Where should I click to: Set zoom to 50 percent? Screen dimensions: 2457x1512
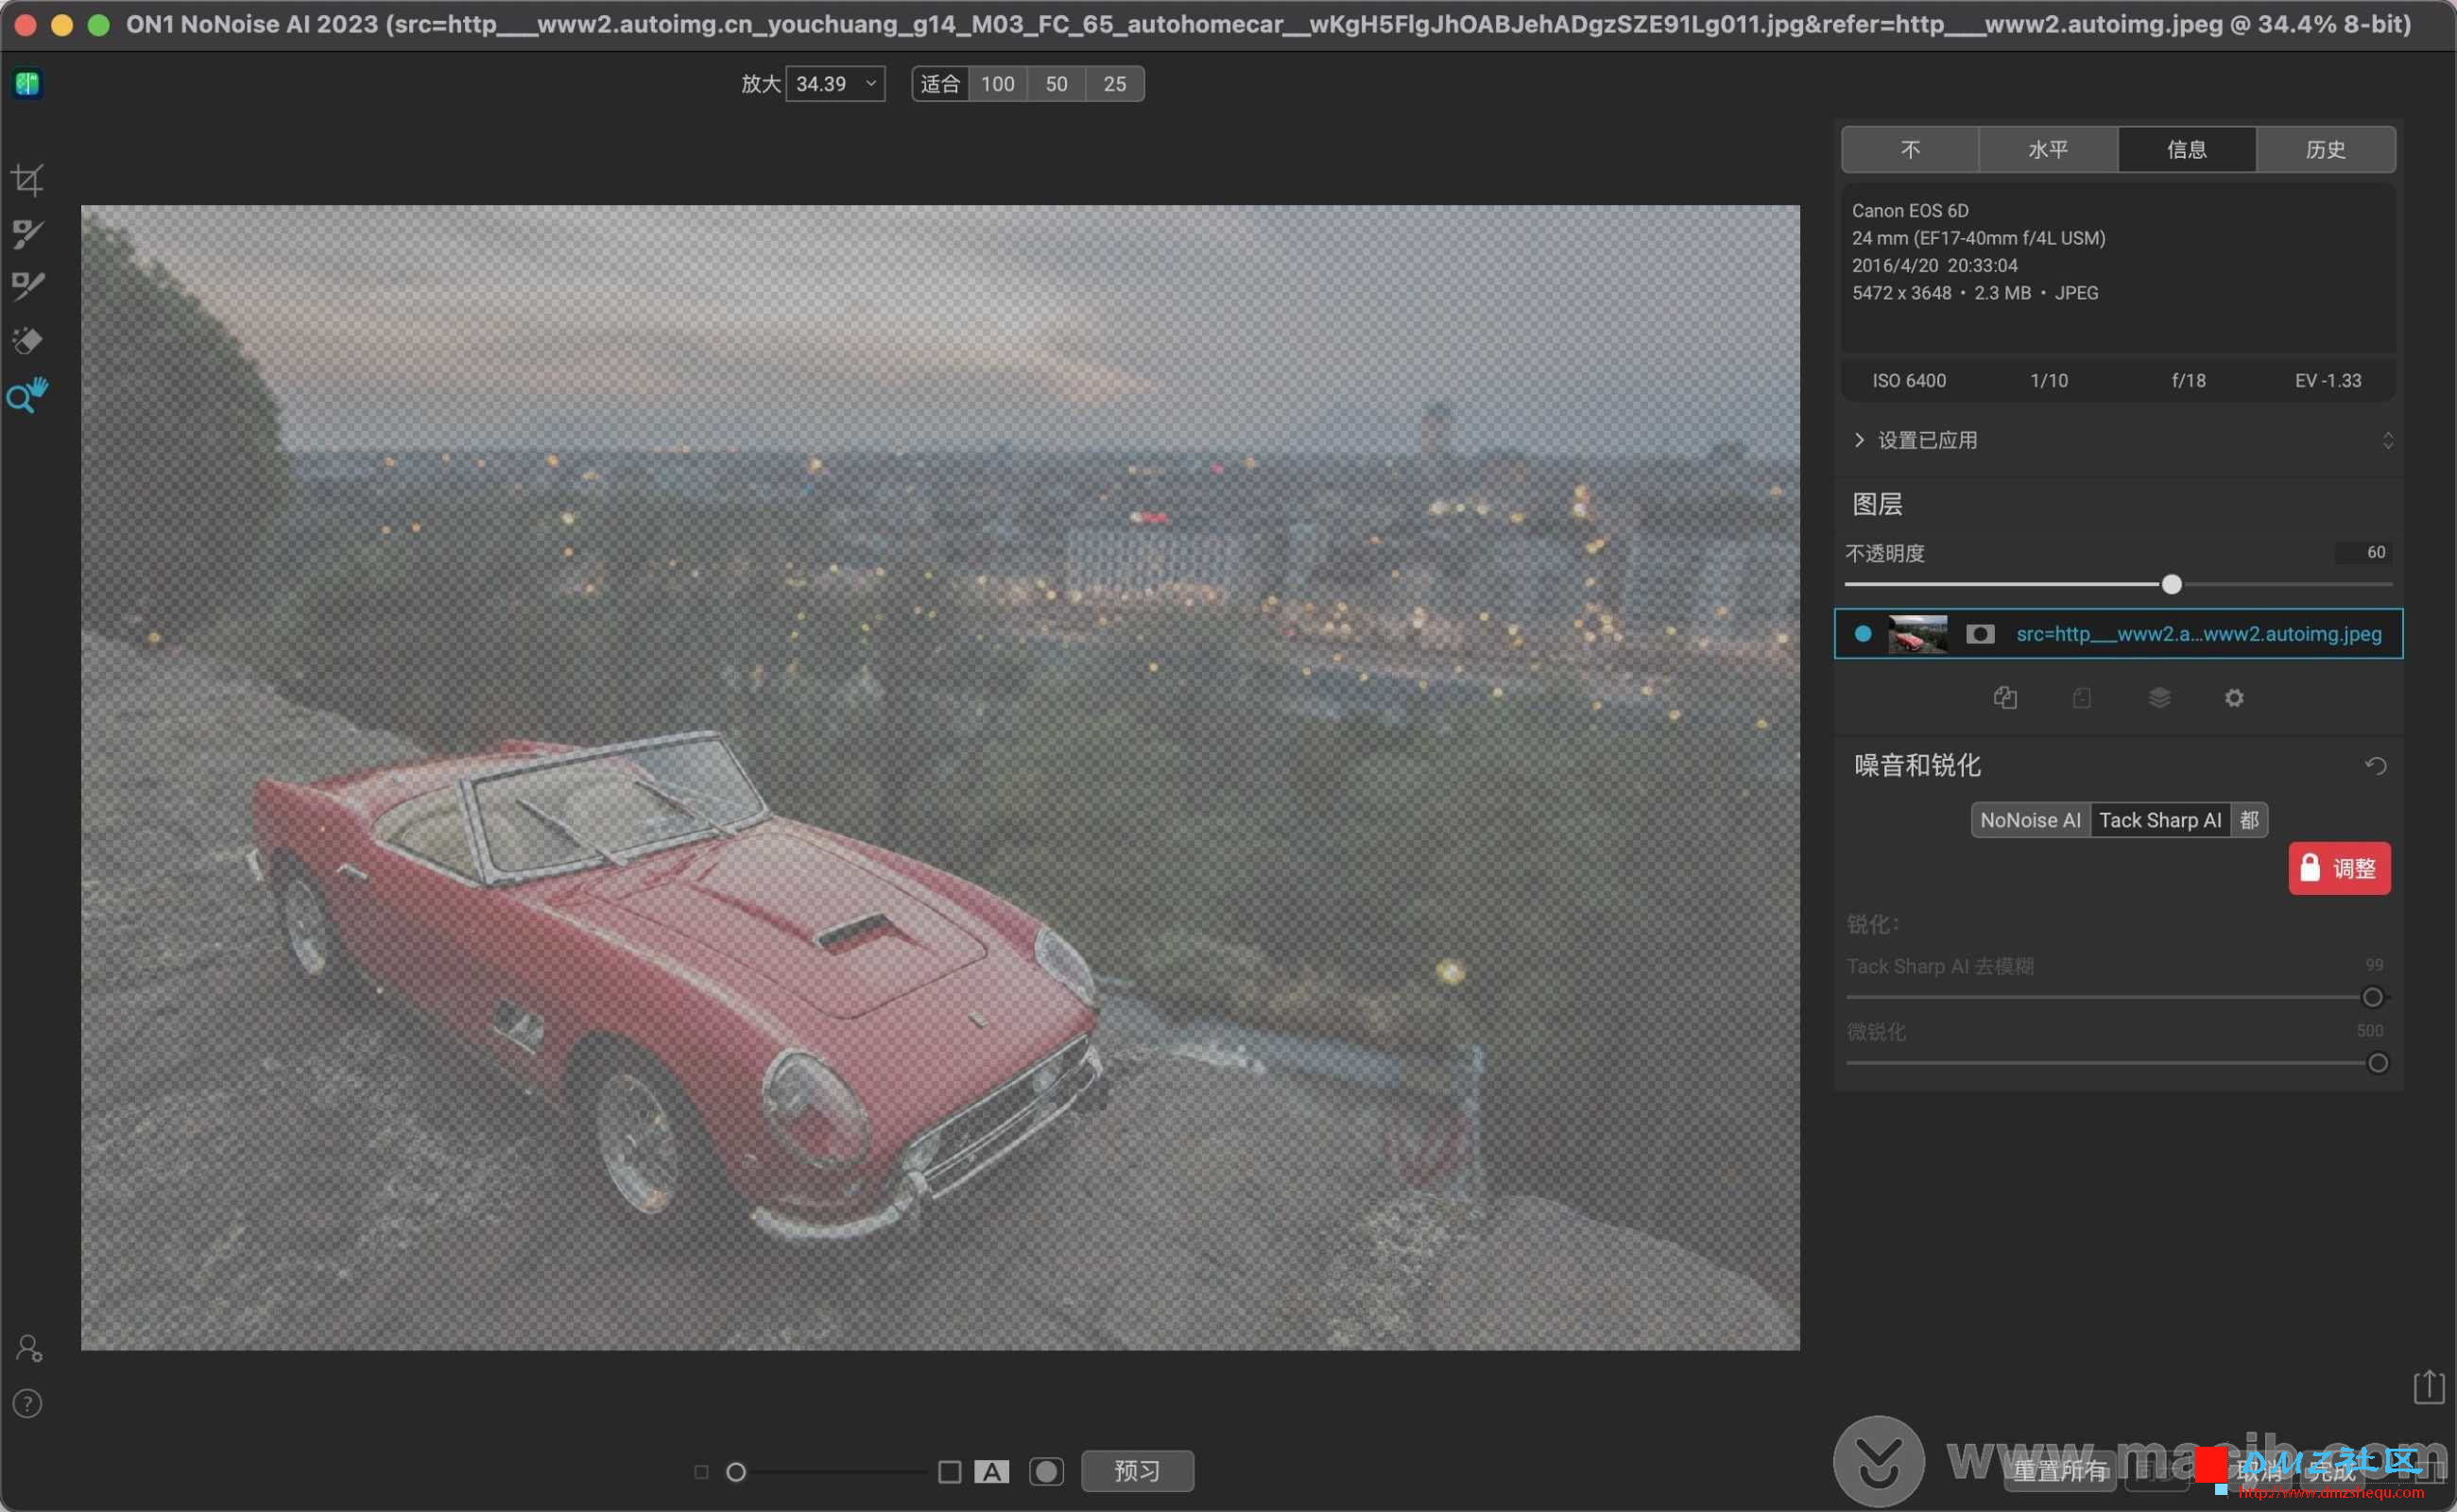pyautogui.click(x=1056, y=84)
